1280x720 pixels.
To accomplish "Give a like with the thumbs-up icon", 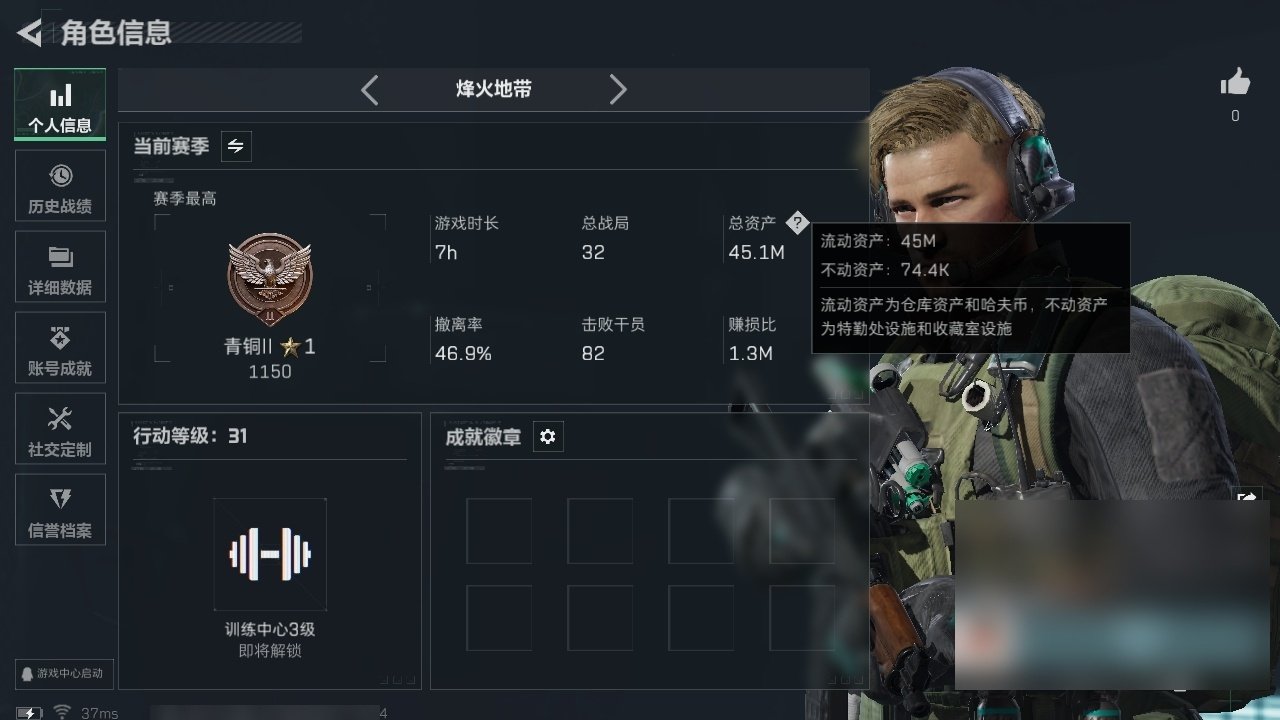I will pos(1235,83).
